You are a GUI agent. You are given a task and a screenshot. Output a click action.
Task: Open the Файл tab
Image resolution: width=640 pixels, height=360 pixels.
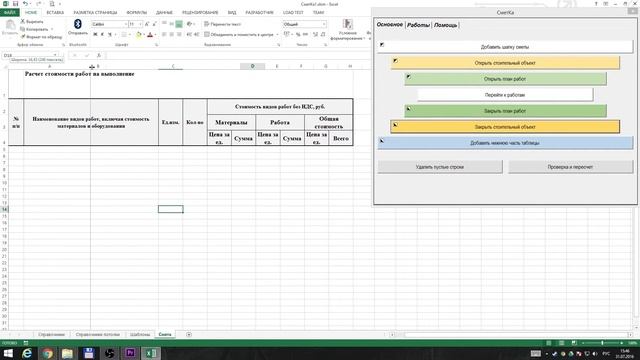(x=10, y=12)
